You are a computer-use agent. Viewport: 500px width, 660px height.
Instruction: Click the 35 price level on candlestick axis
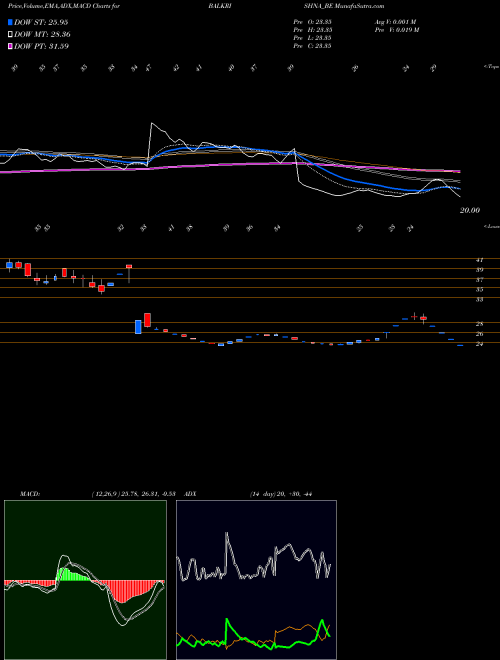(x=479, y=290)
